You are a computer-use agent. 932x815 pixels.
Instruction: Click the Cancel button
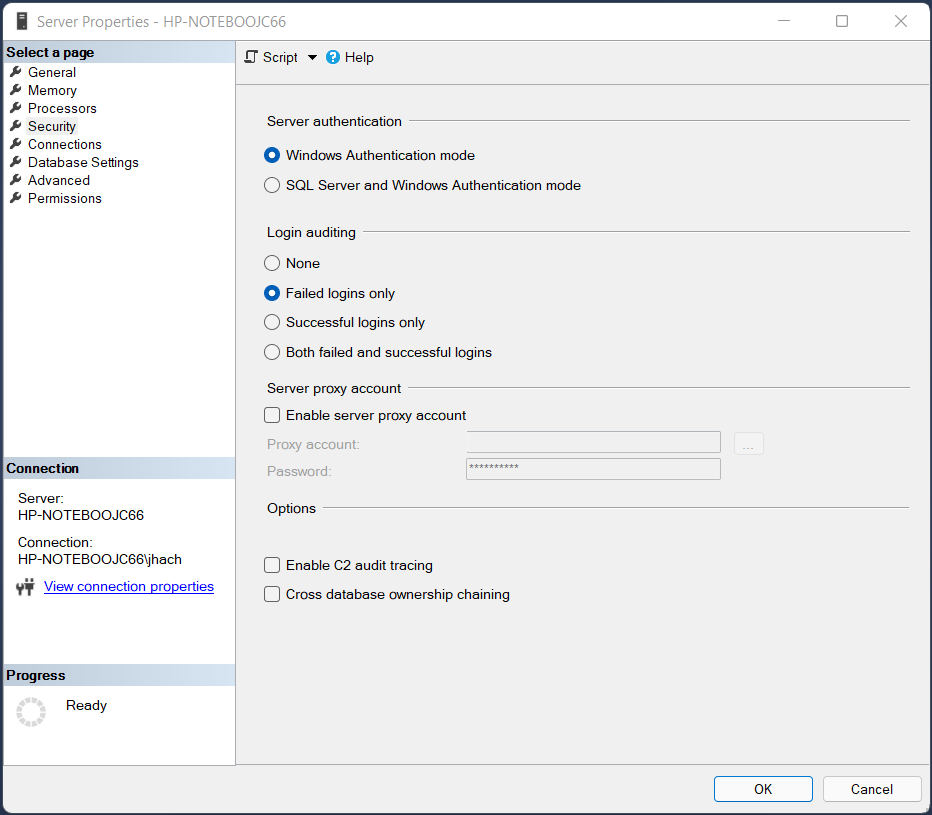[871, 789]
